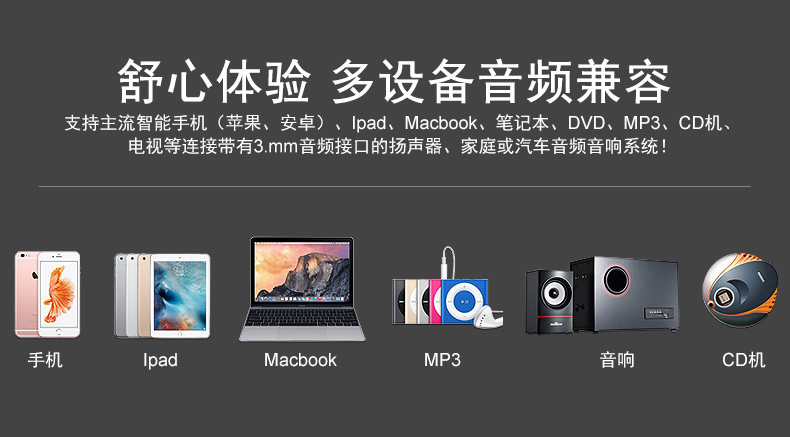Click the rose gold iPhone image

coord(47,294)
